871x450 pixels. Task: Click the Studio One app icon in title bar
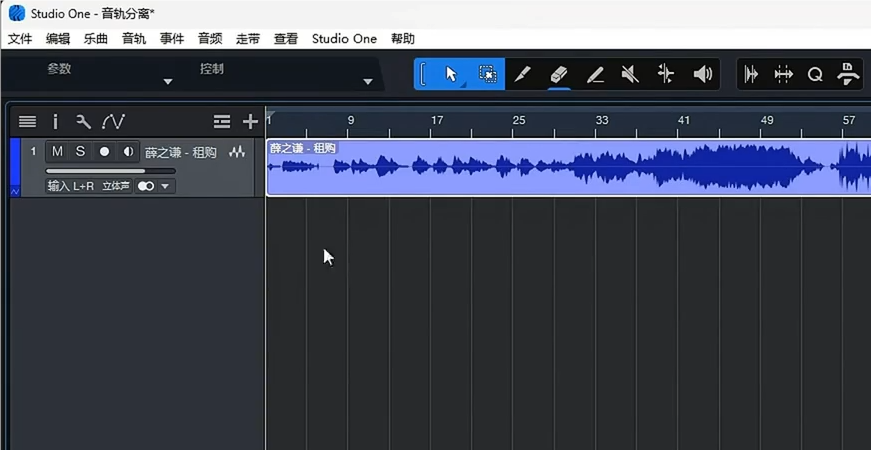click(17, 13)
